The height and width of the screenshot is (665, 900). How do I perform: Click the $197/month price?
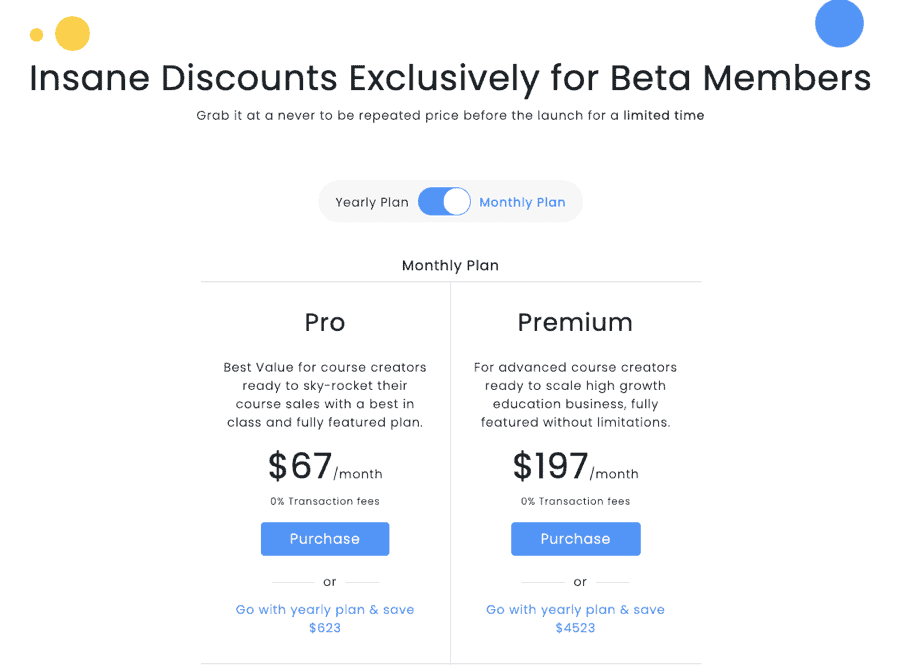575,467
